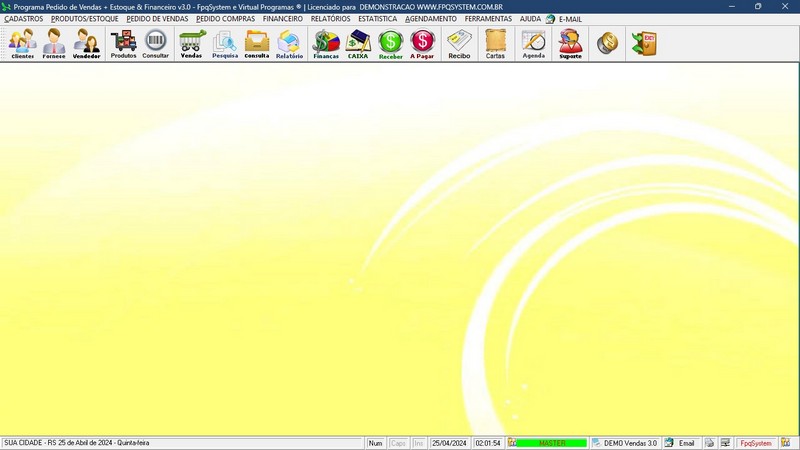Open the Vendas shopping cart icon

click(191, 44)
